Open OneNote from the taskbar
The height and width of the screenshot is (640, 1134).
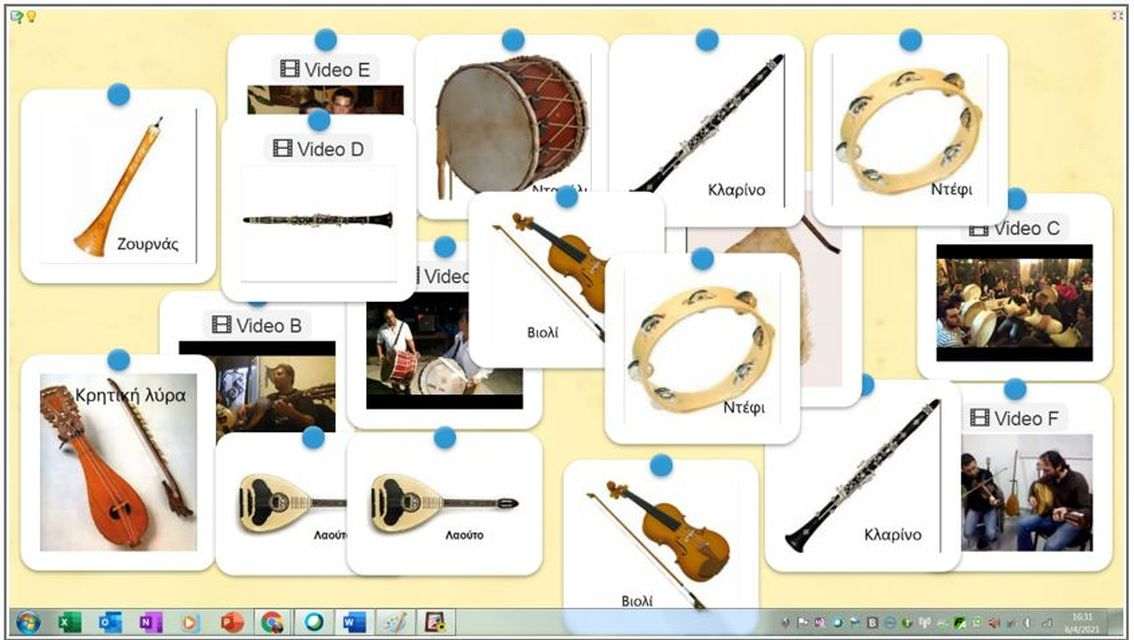coord(150,622)
